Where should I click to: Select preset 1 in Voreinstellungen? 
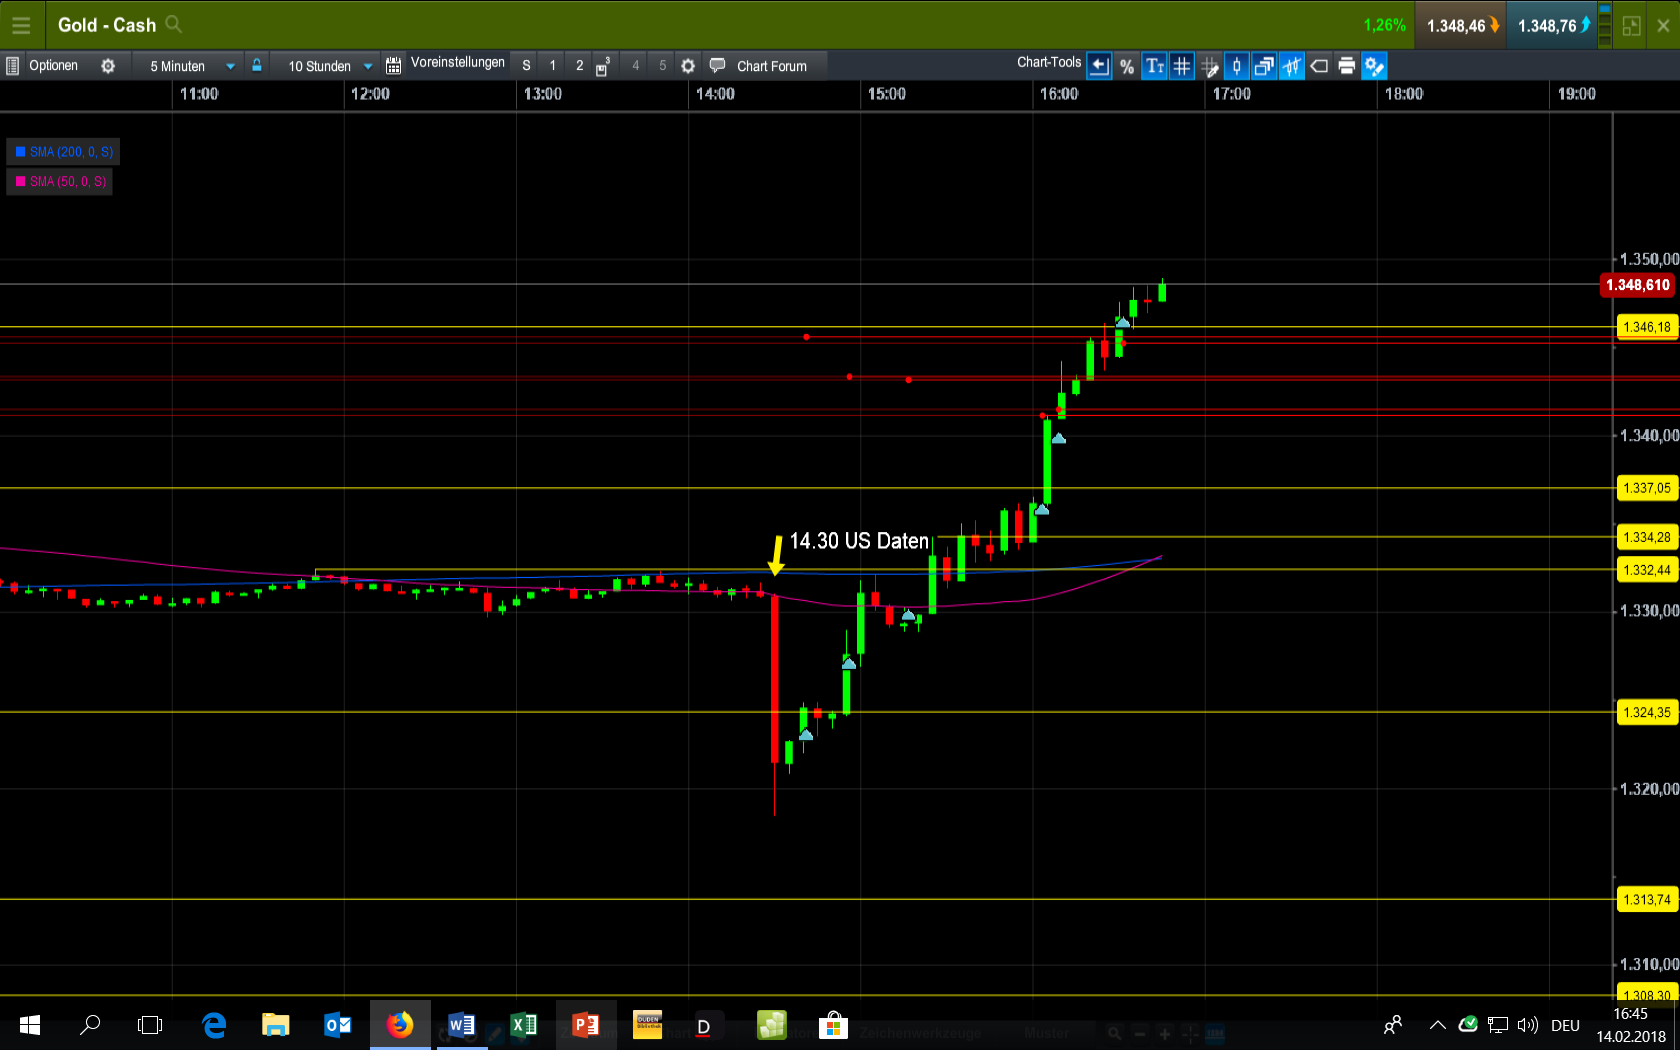point(553,66)
